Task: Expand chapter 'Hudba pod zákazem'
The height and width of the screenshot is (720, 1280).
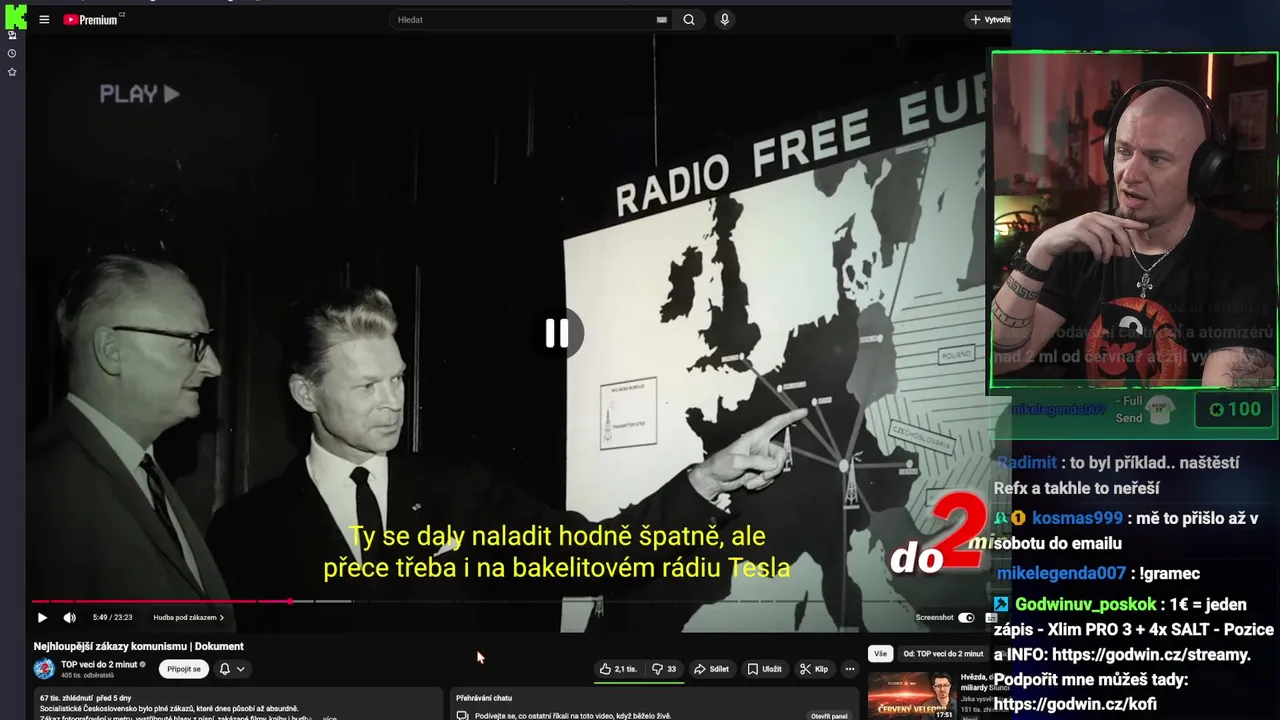Action: click(188, 617)
